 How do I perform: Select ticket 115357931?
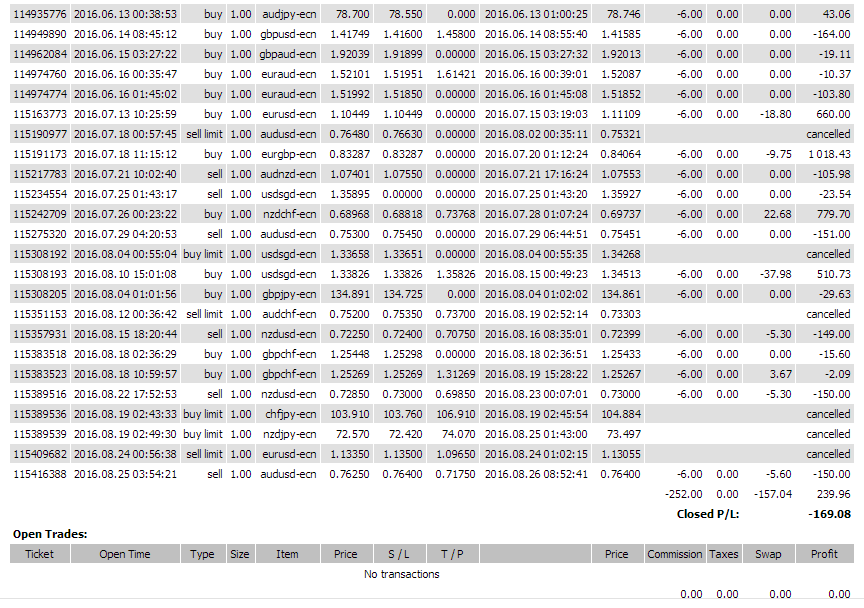point(40,335)
